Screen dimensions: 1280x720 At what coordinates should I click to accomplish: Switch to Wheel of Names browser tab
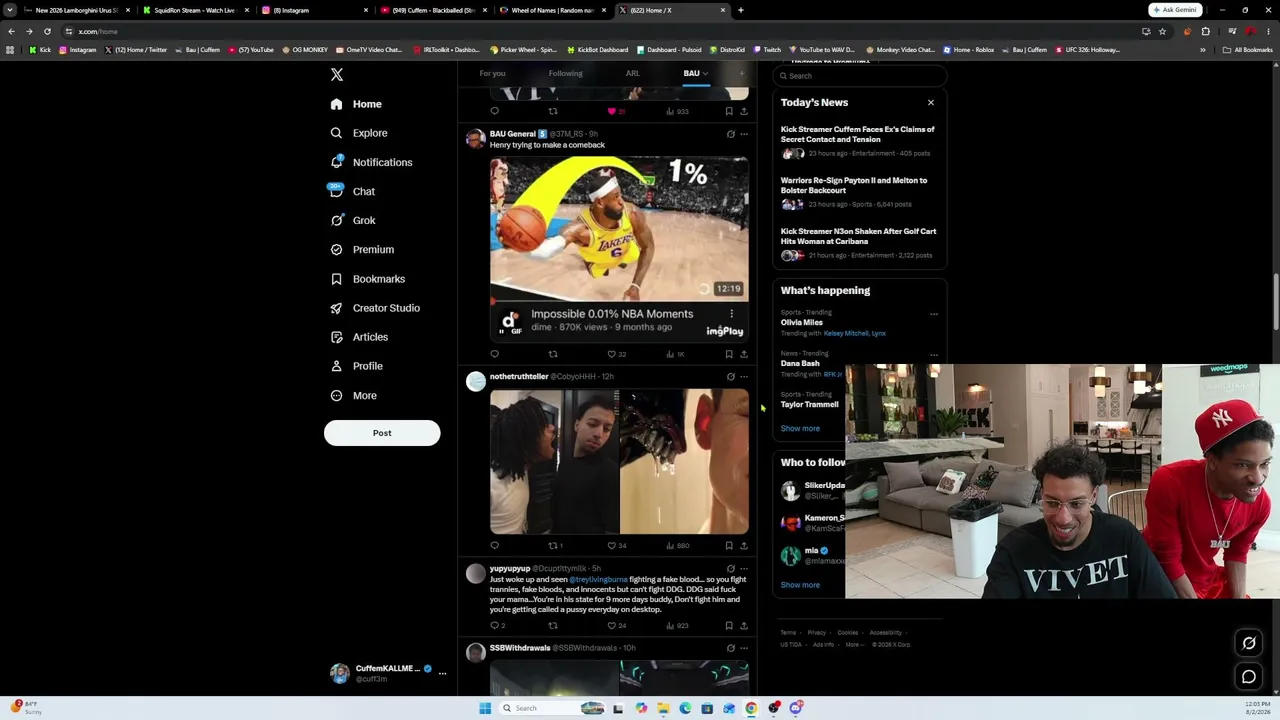coord(551,10)
